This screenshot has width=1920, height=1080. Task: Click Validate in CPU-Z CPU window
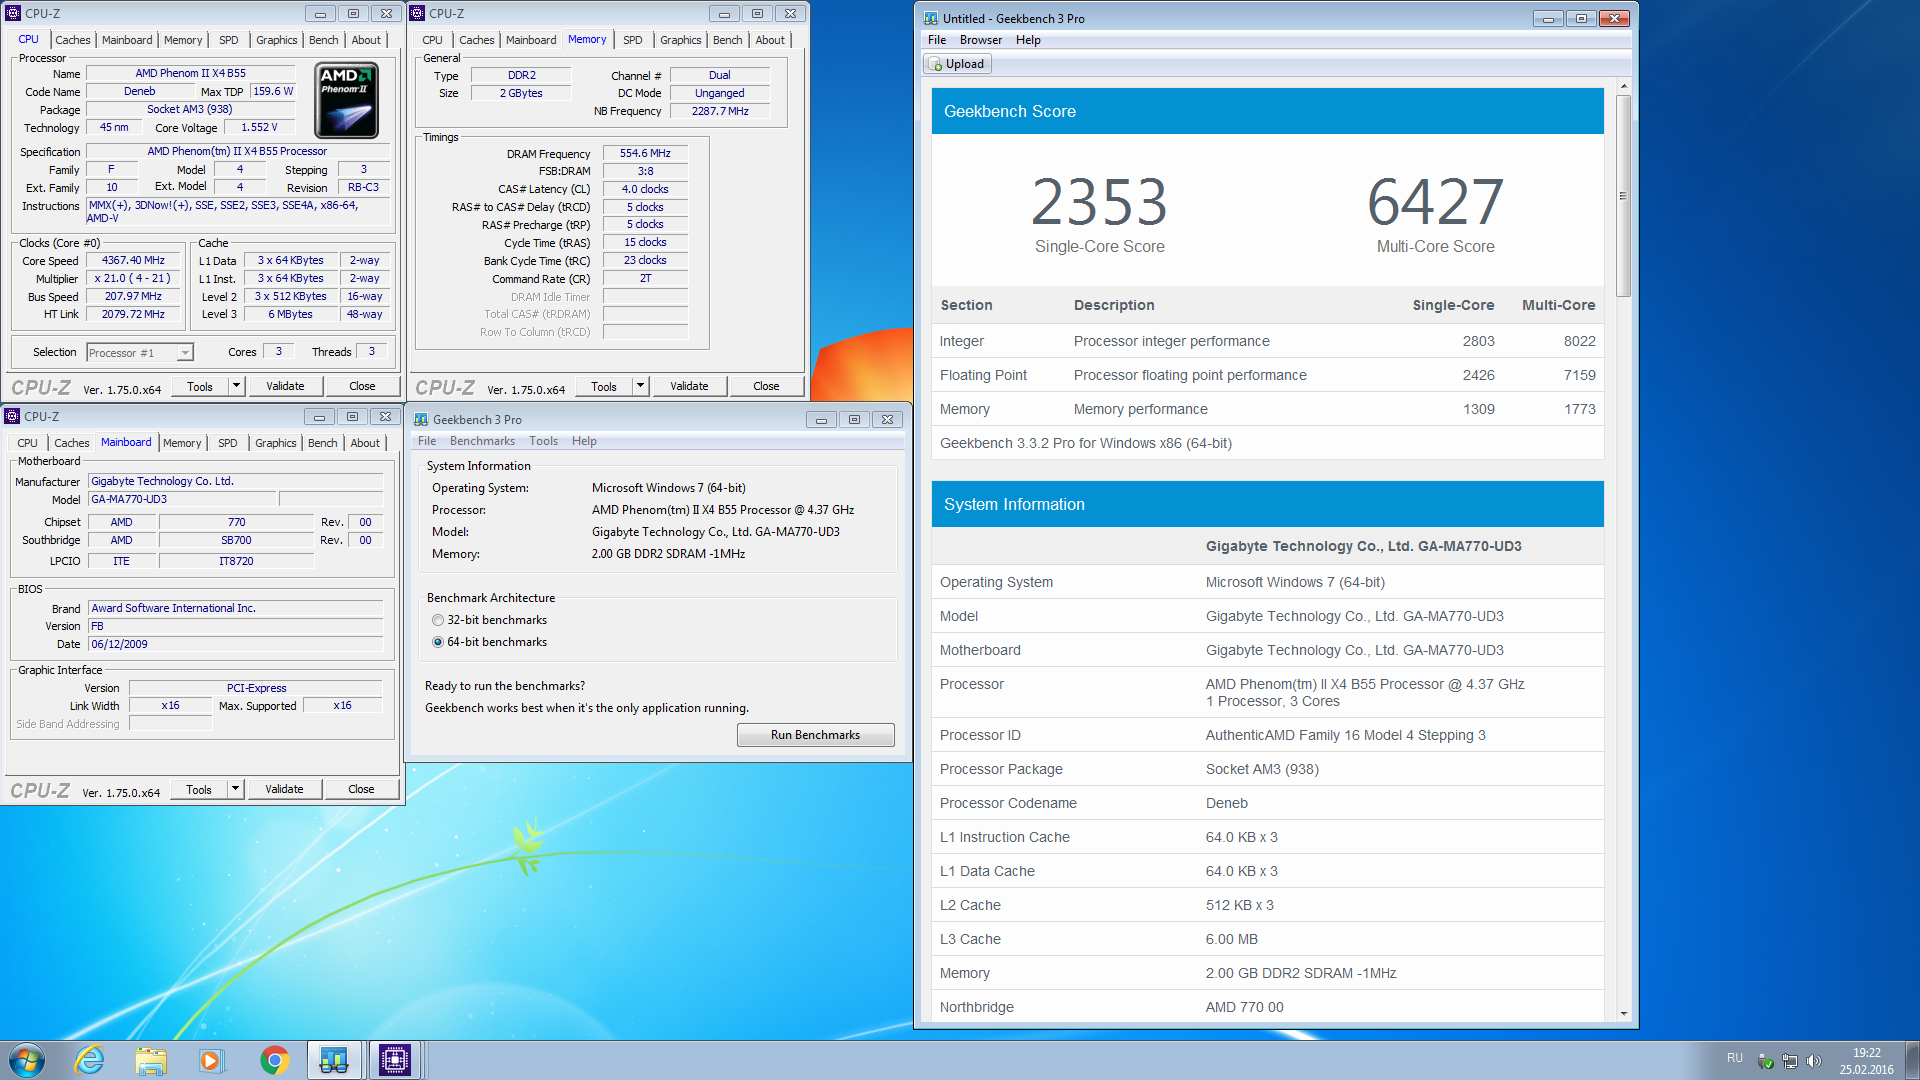[x=285, y=386]
